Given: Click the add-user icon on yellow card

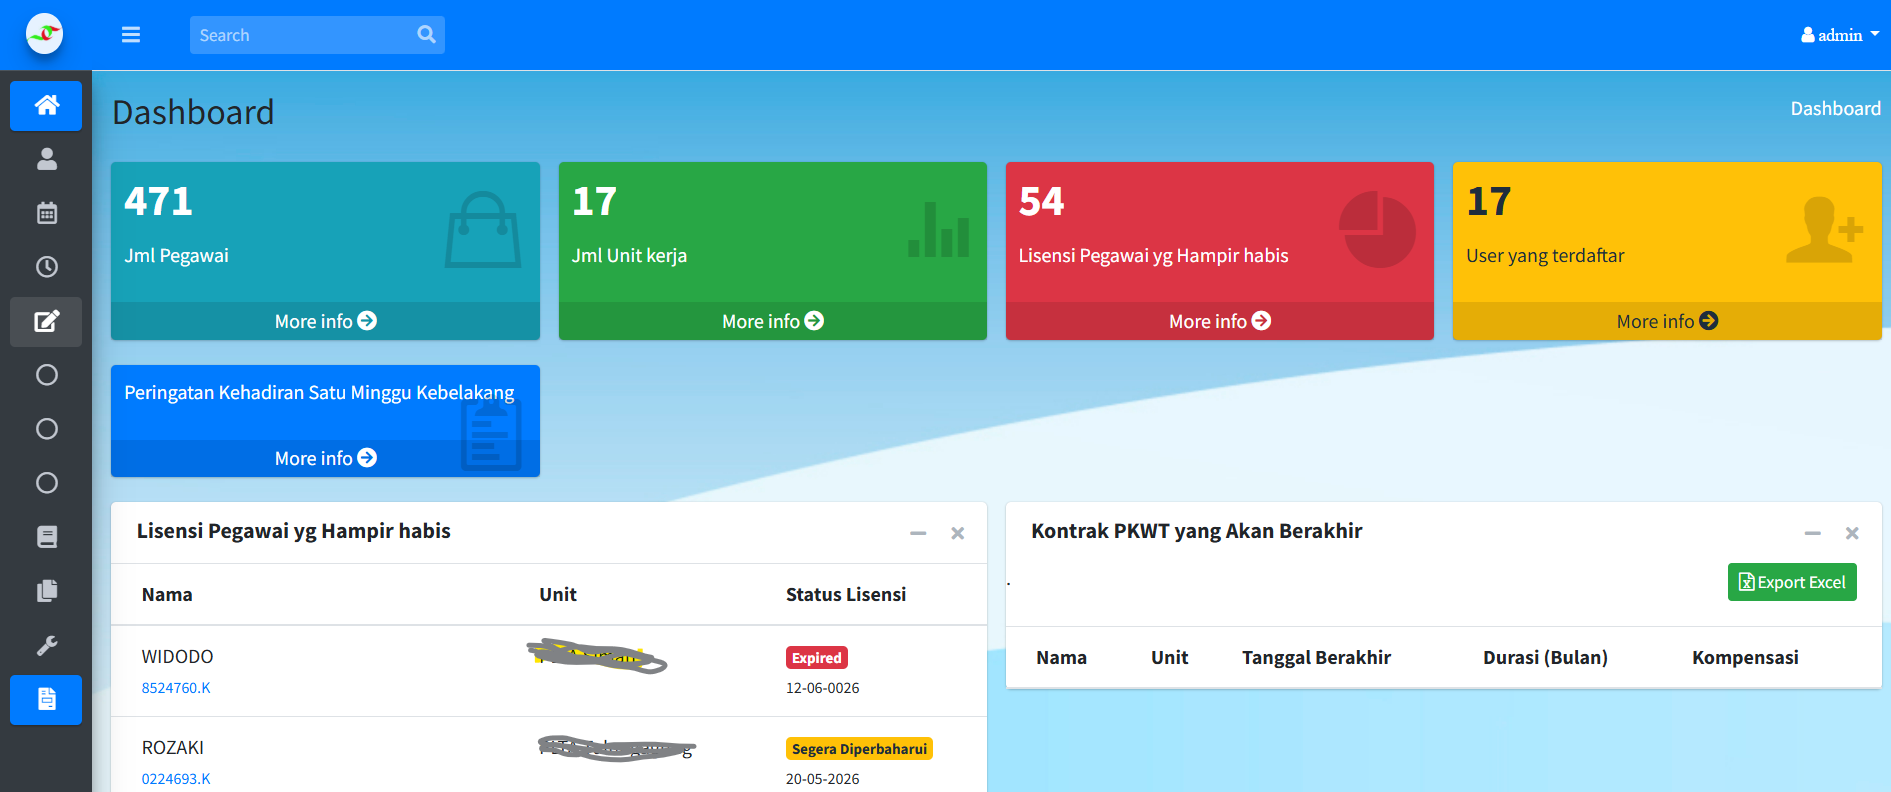Looking at the screenshot, I should [x=1825, y=230].
